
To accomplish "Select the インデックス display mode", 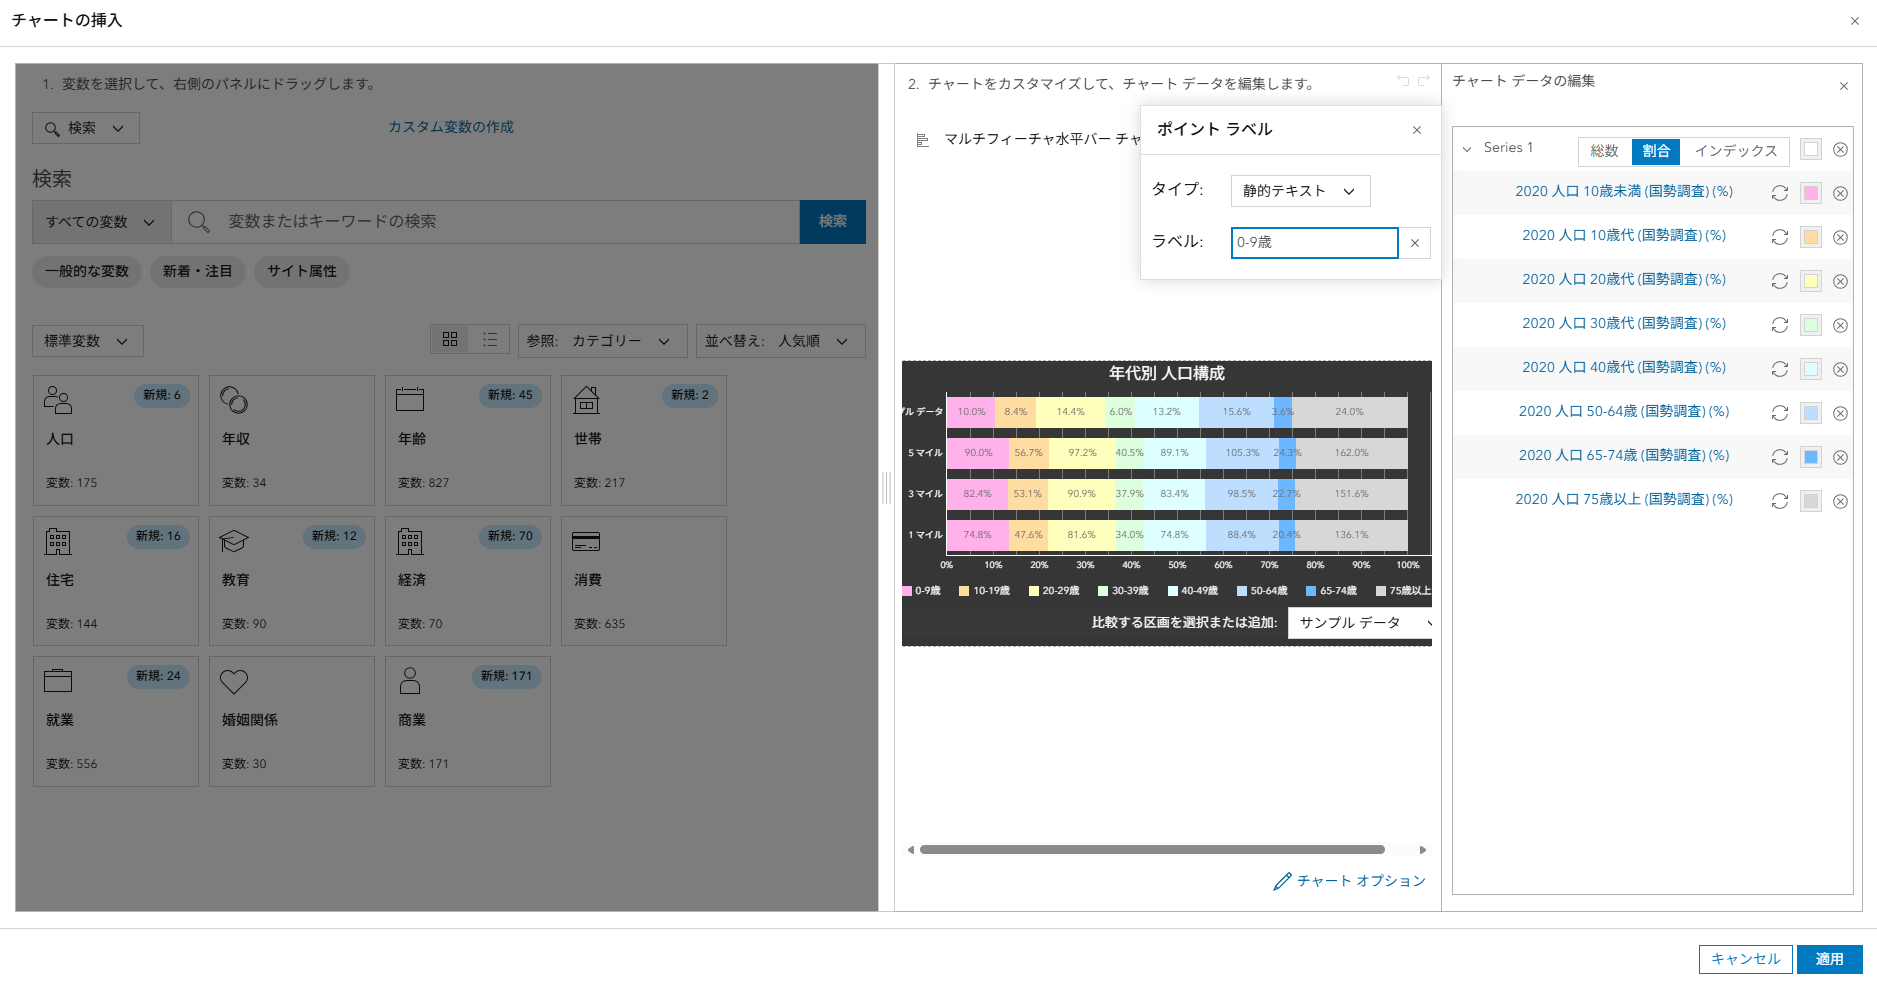I will 1735,151.
